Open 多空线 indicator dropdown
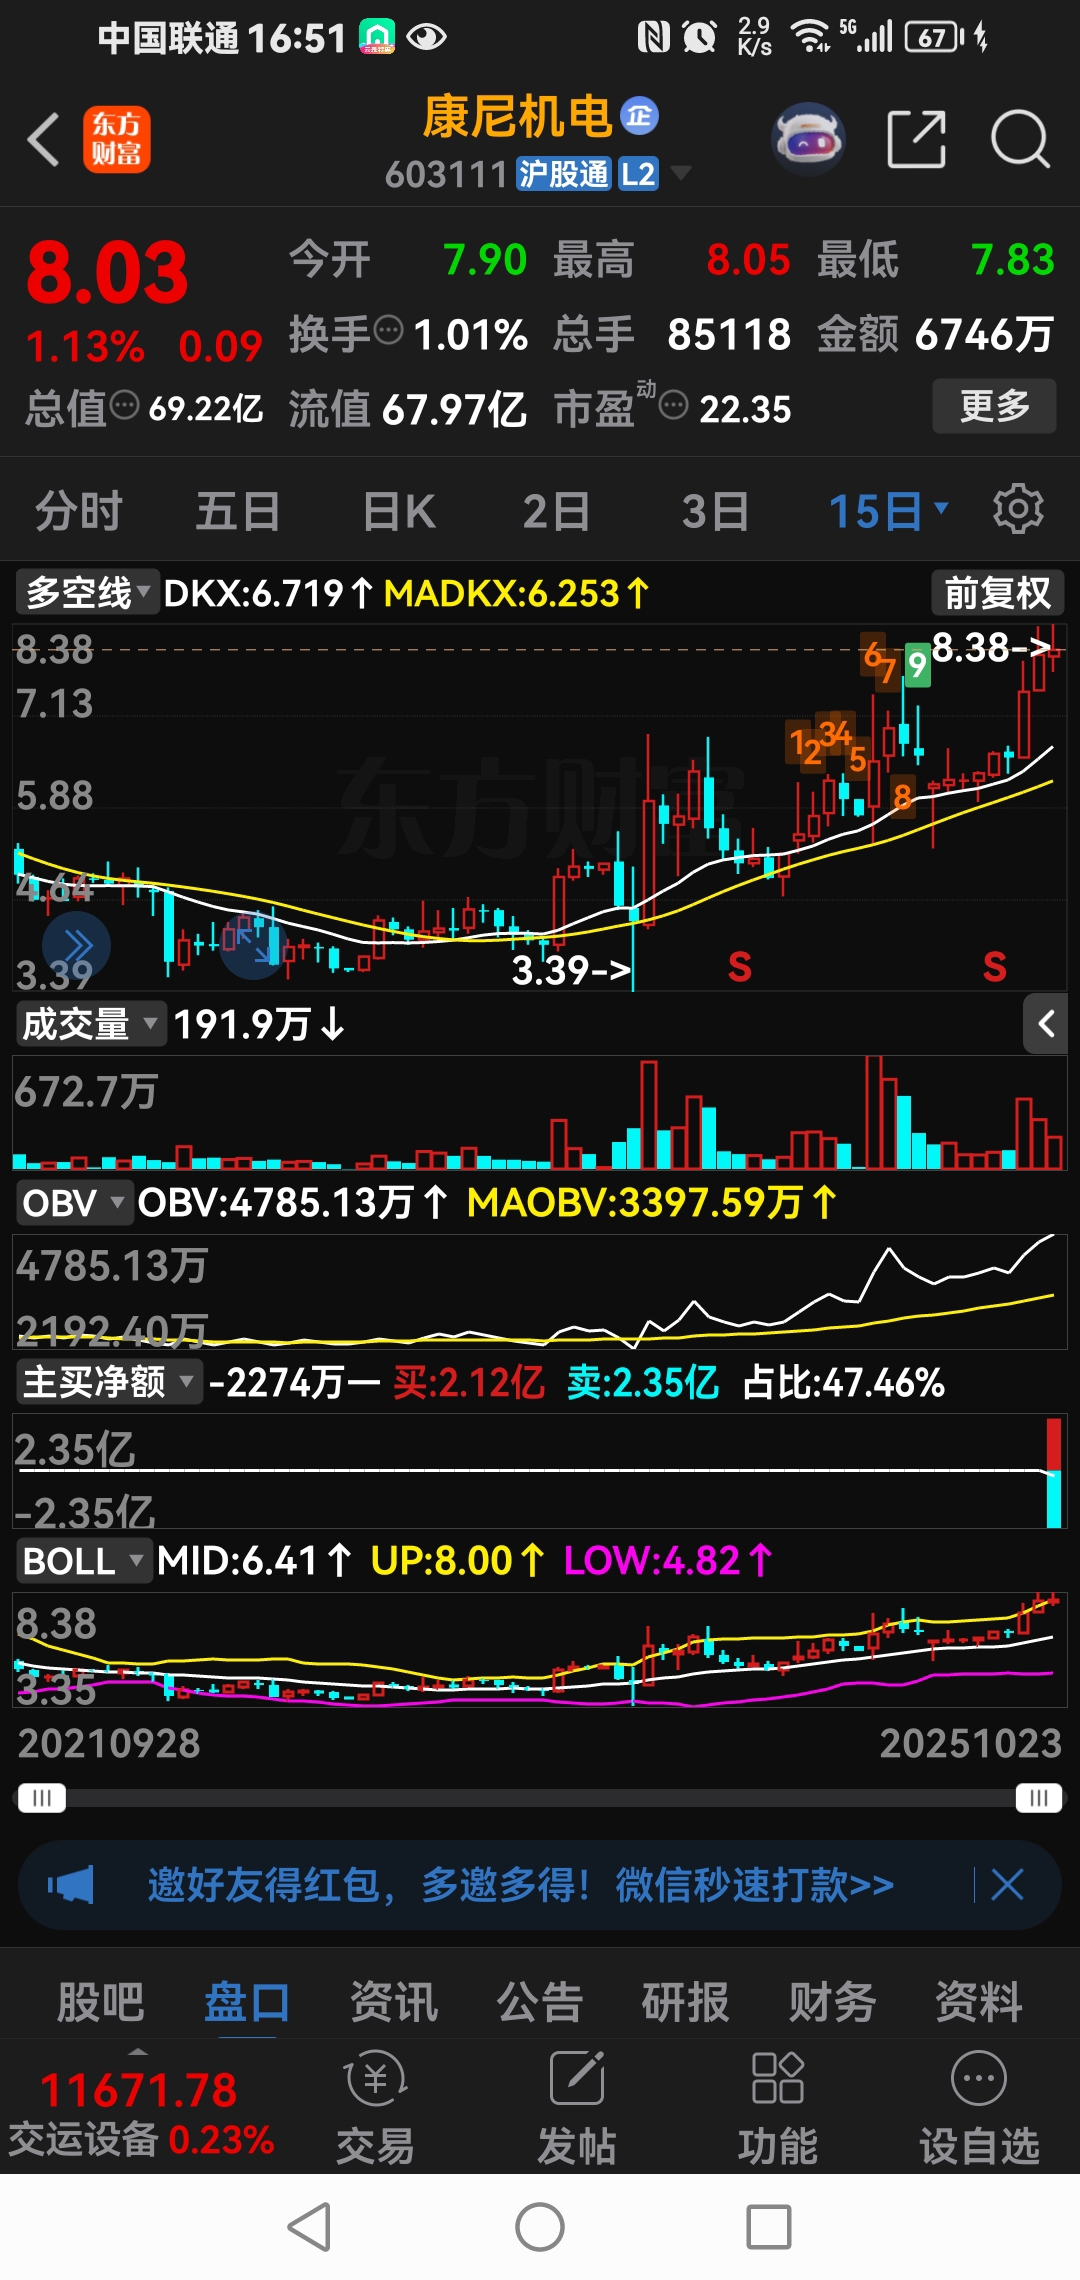Viewport: 1080px width, 2280px height. click(x=87, y=593)
